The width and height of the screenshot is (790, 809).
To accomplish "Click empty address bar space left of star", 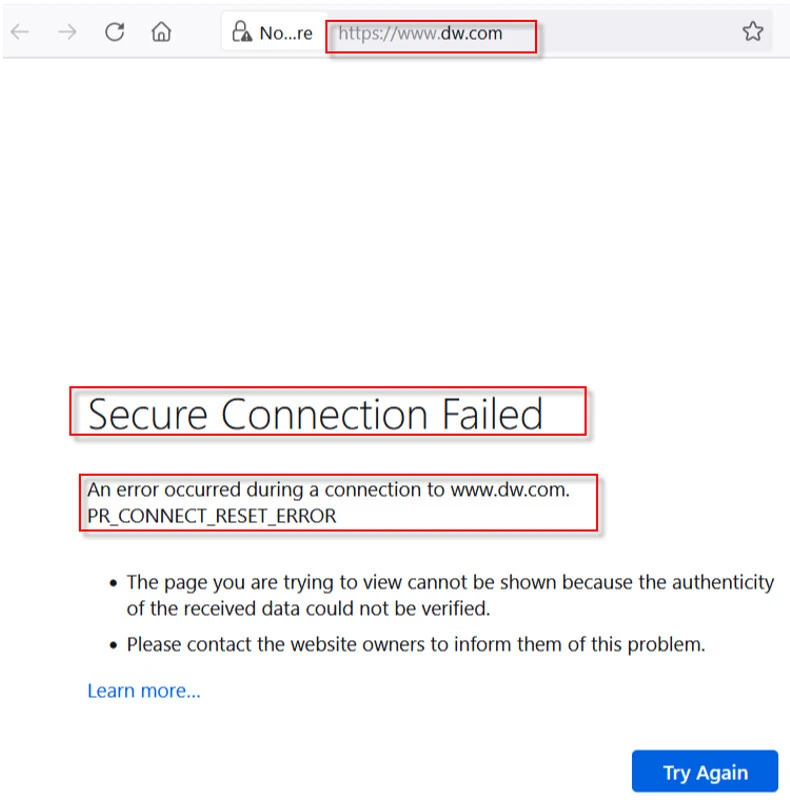I will point(640,32).
